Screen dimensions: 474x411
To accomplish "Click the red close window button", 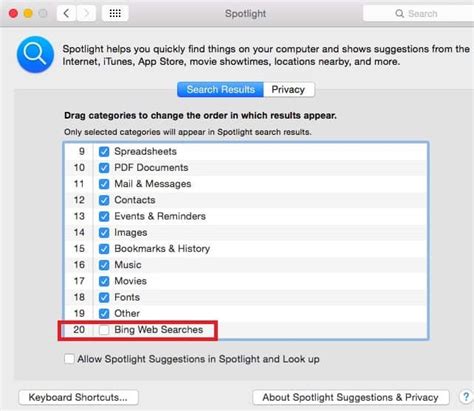I will 13,13.
